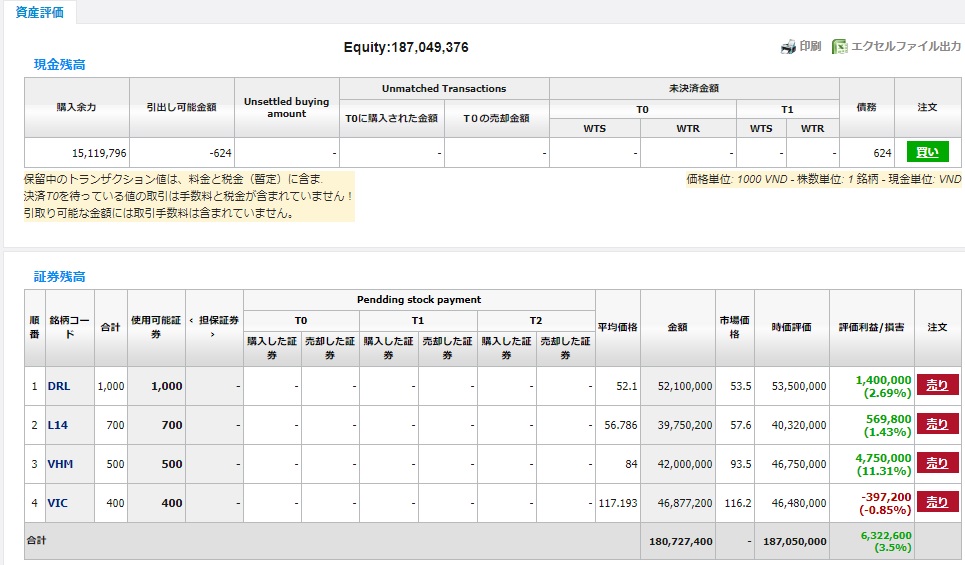Click the Excel file icon
This screenshot has height=565, width=965.
tap(840, 46)
